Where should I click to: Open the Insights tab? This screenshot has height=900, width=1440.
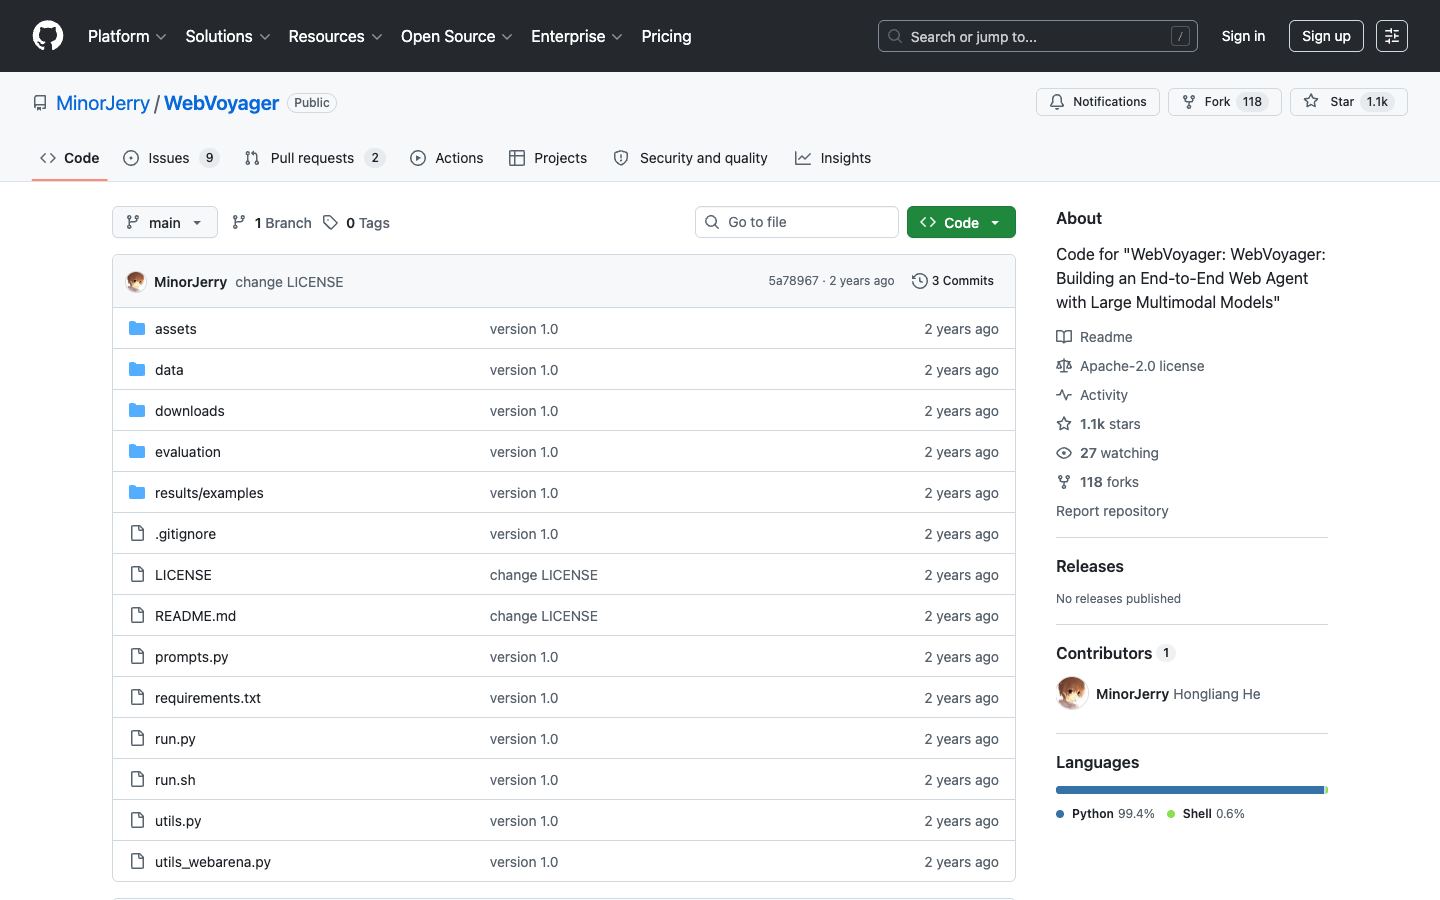tap(833, 158)
